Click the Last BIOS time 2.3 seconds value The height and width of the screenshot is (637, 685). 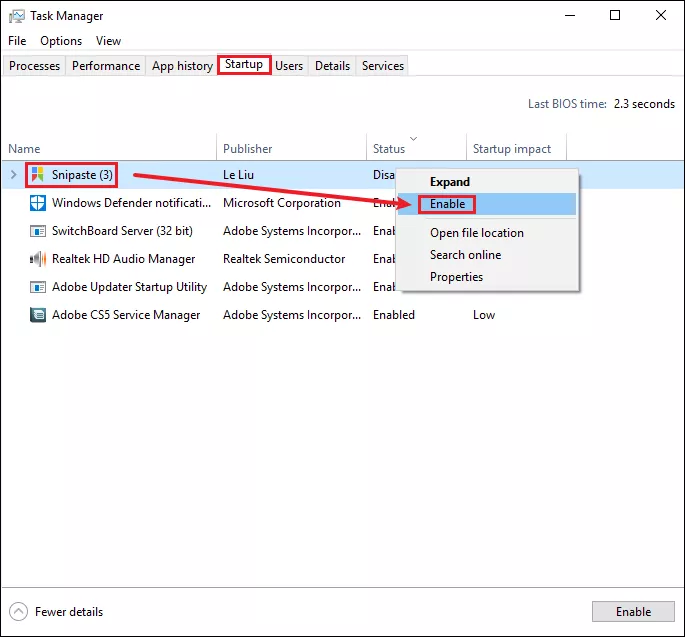coord(644,104)
